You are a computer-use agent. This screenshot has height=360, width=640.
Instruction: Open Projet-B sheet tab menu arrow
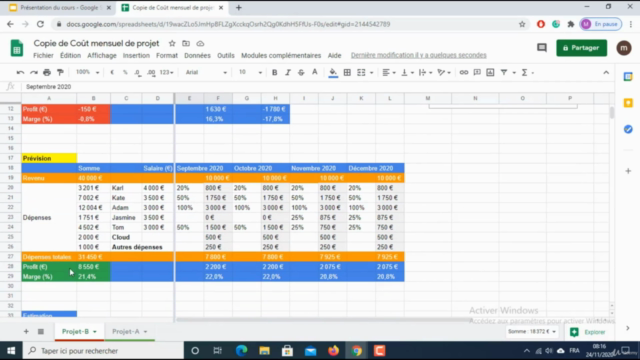[x=95, y=332]
